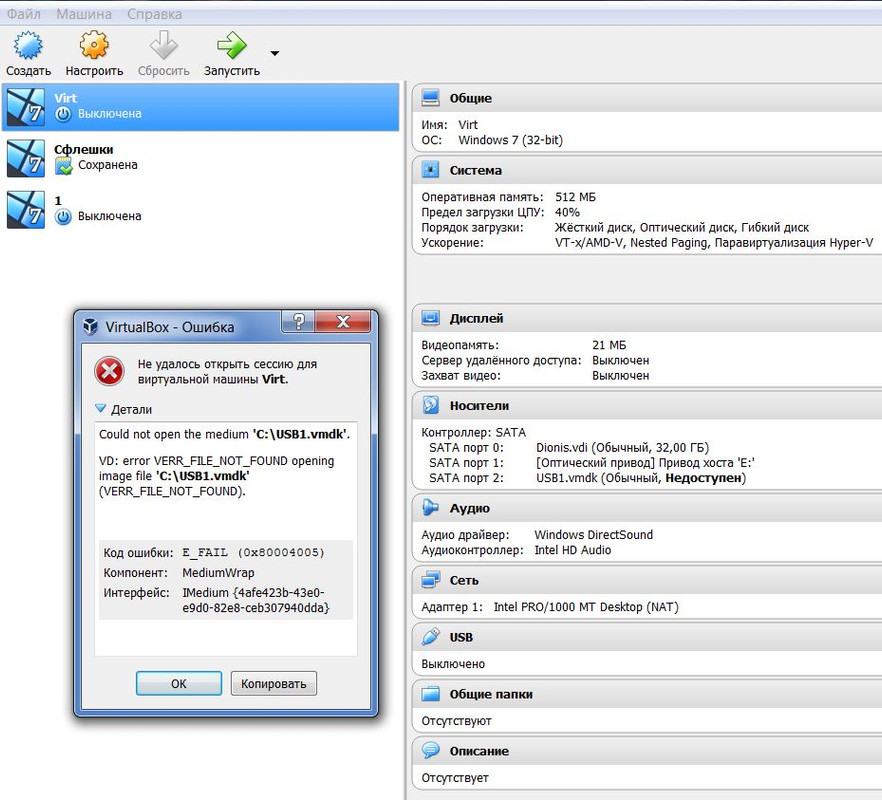882x800 pixels.
Task: Open the Общие папки section header
Action: pos(648,694)
